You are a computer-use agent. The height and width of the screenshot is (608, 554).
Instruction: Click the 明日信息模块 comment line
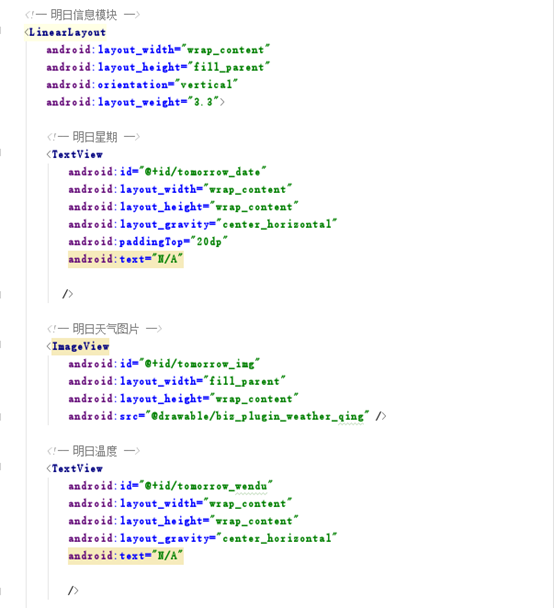82,15
